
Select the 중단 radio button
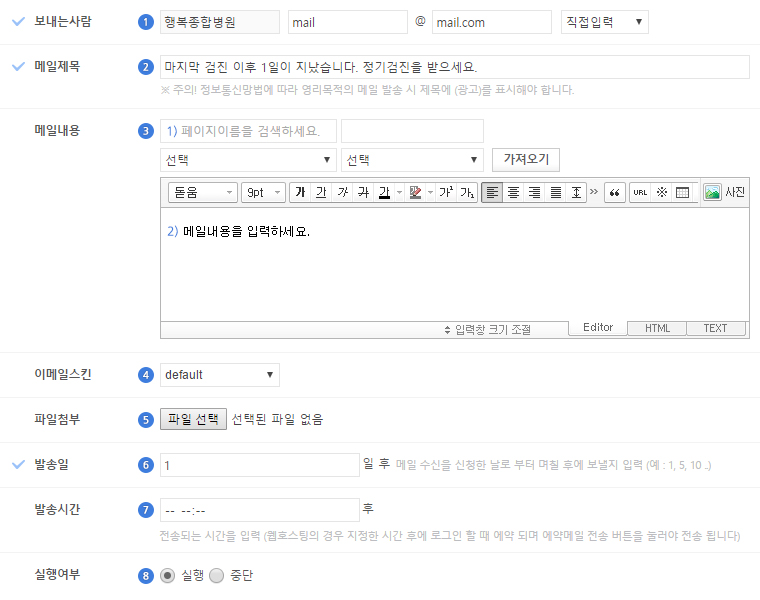point(217,576)
